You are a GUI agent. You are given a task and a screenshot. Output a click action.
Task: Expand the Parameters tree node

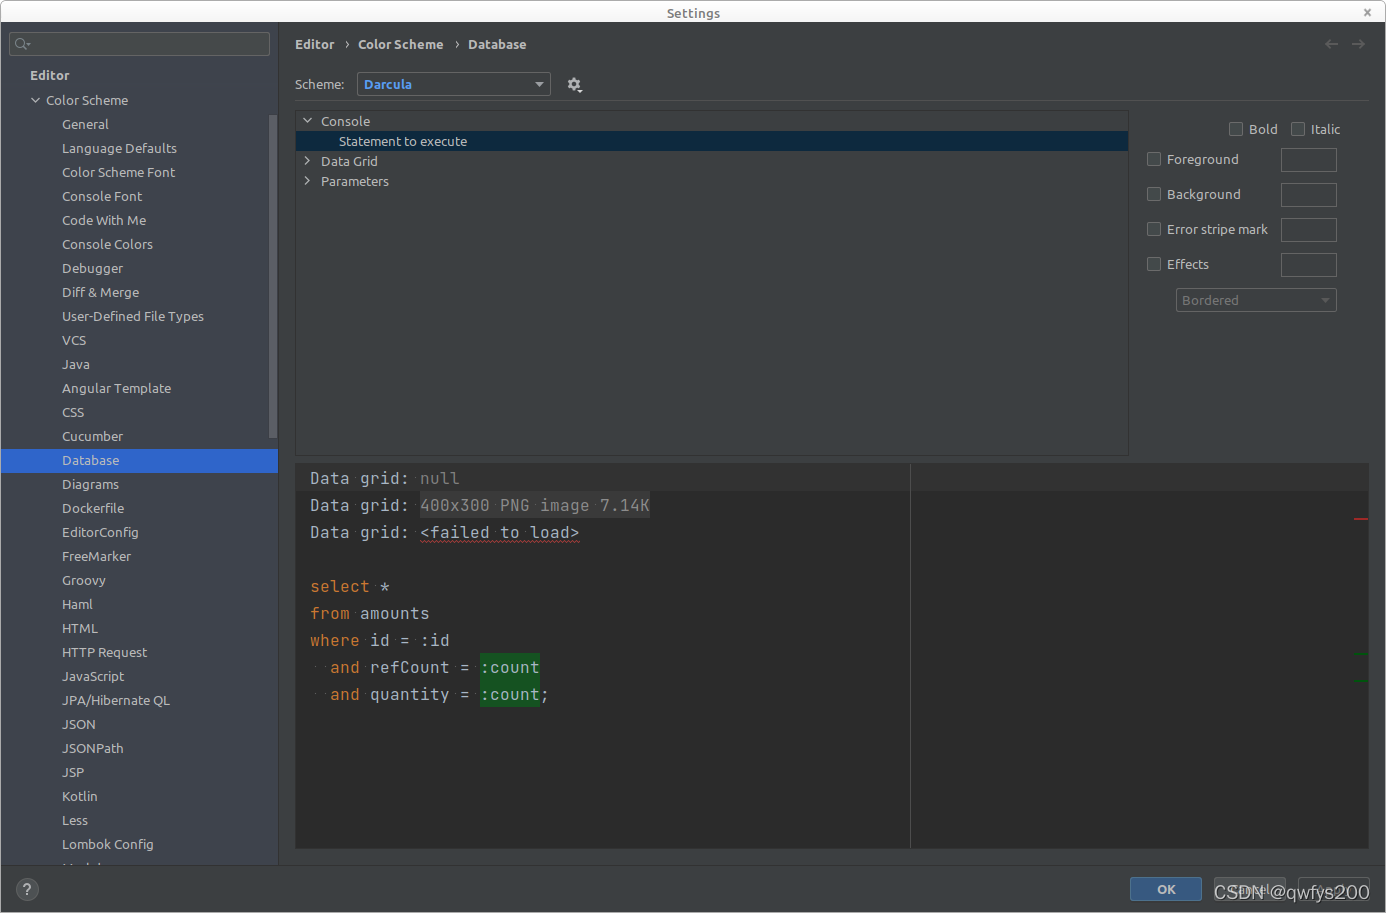point(308,181)
